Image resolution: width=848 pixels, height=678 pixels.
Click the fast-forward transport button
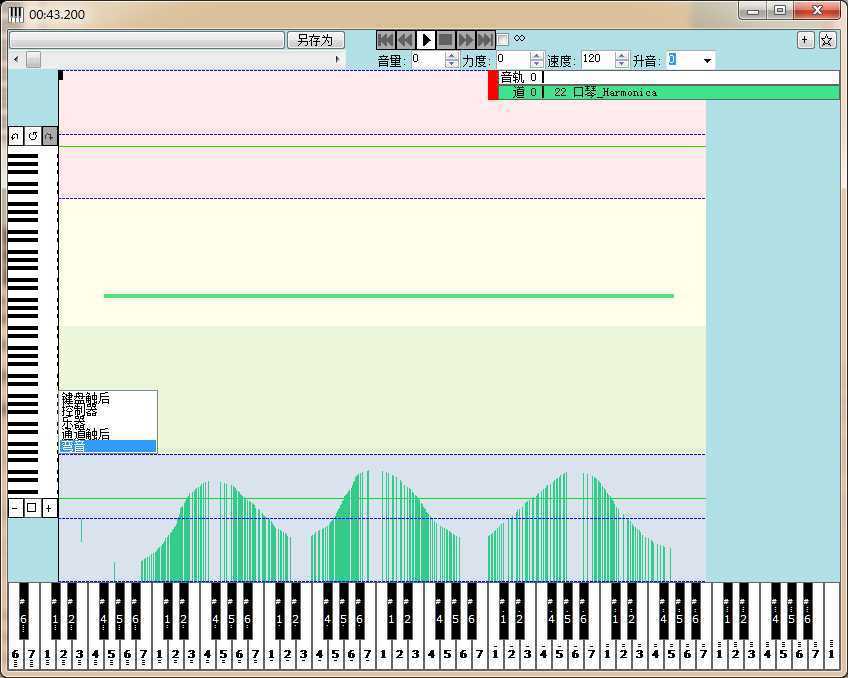point(465,40)
